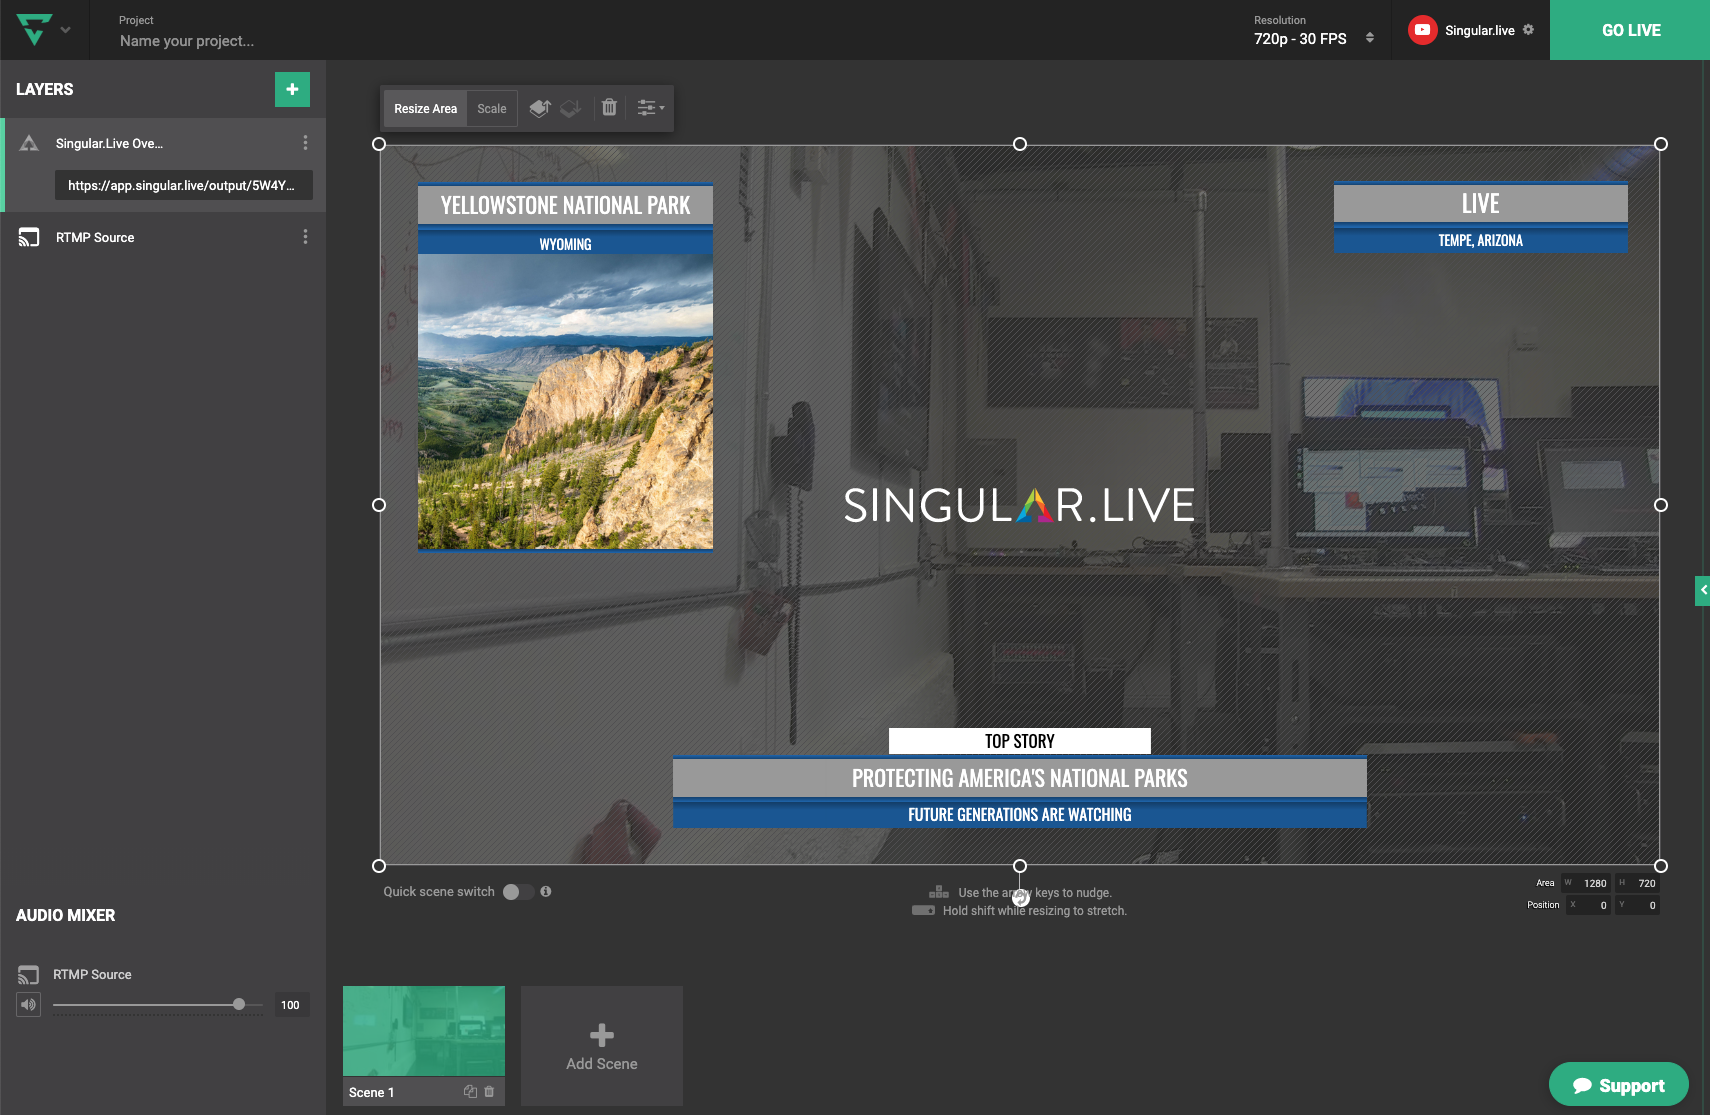Click the GO LIVE button
This screenshot has height=1115, width=1710.
click(1630, 30)
